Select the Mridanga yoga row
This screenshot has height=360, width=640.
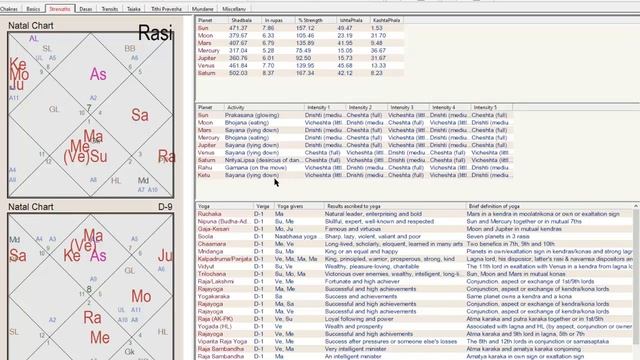[x=414, y=251]
